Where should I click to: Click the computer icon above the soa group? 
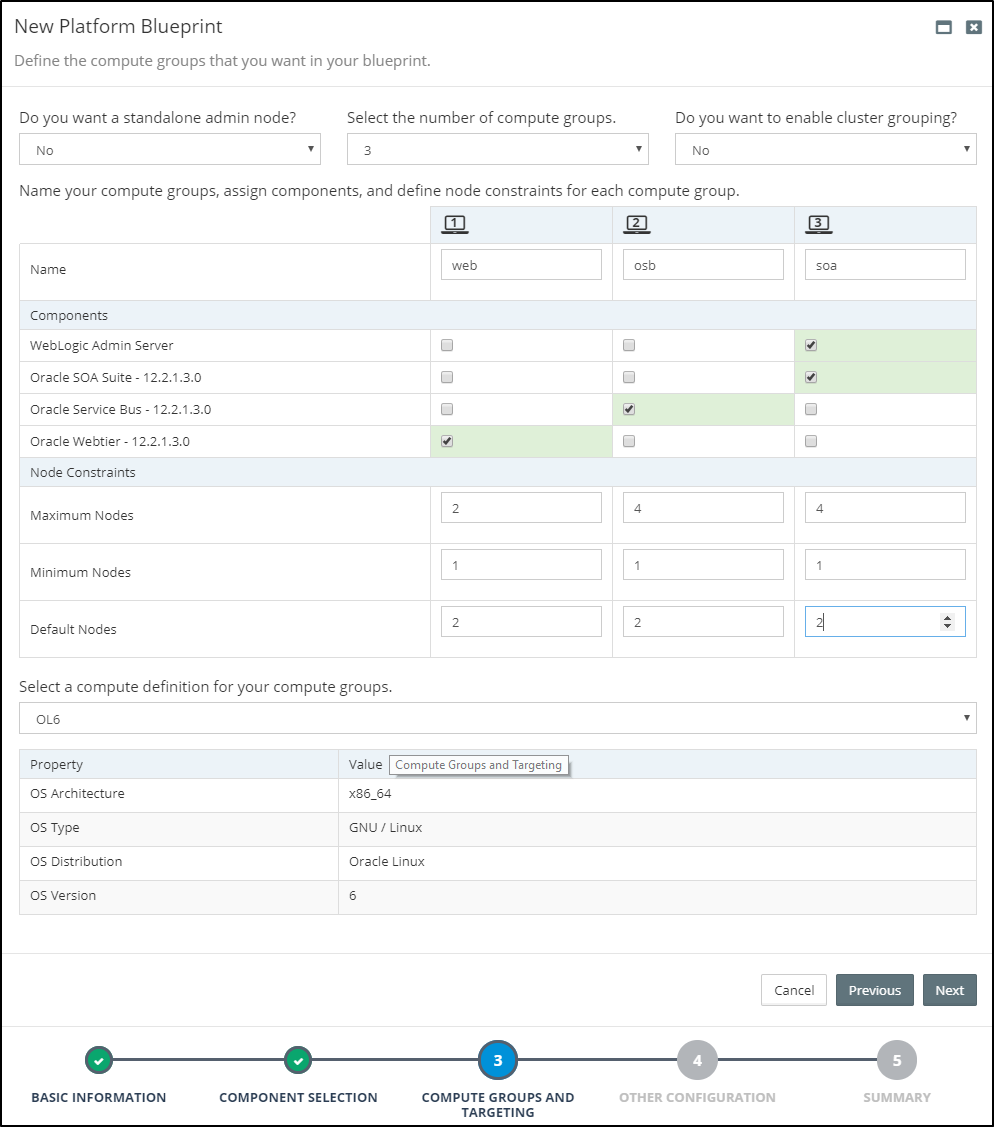click(x=819, y=223)
